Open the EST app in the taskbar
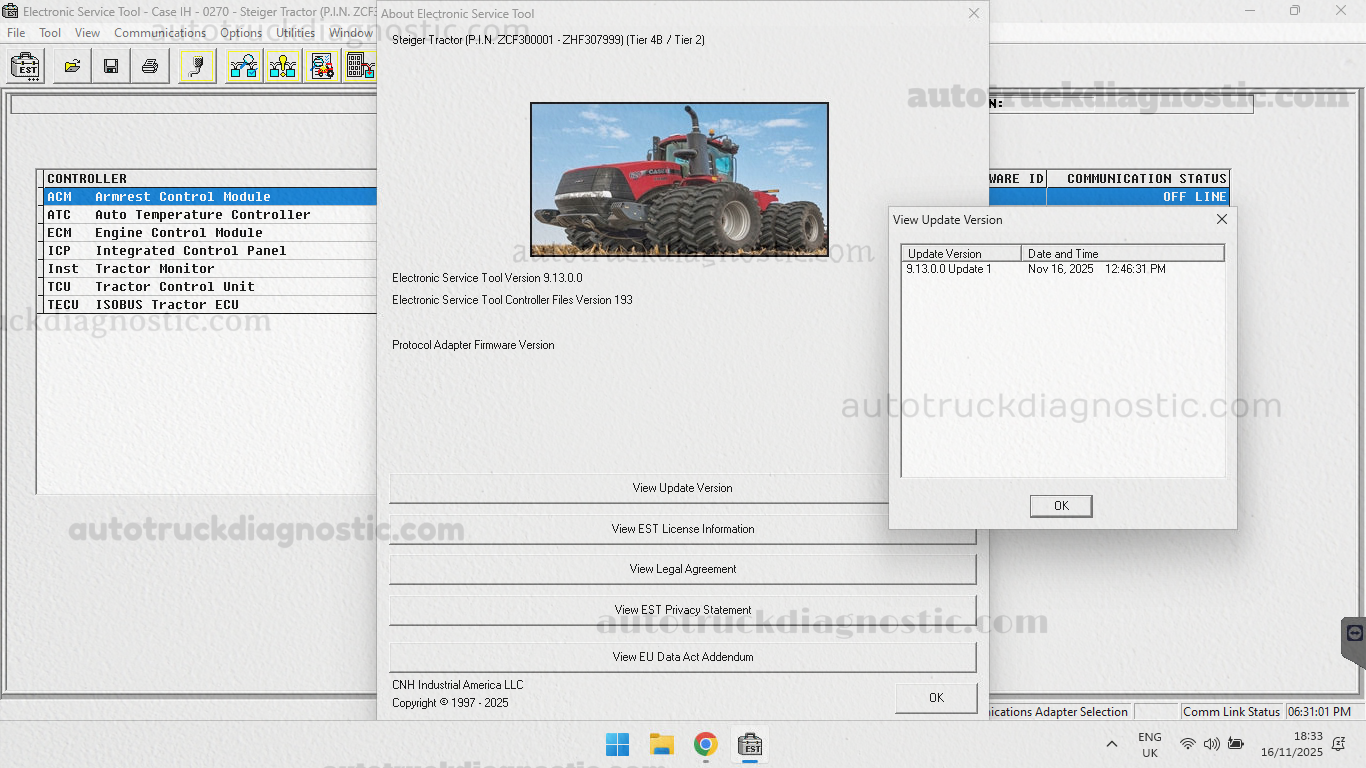Viewport: 1366px width, 768px height. point(750,745)
